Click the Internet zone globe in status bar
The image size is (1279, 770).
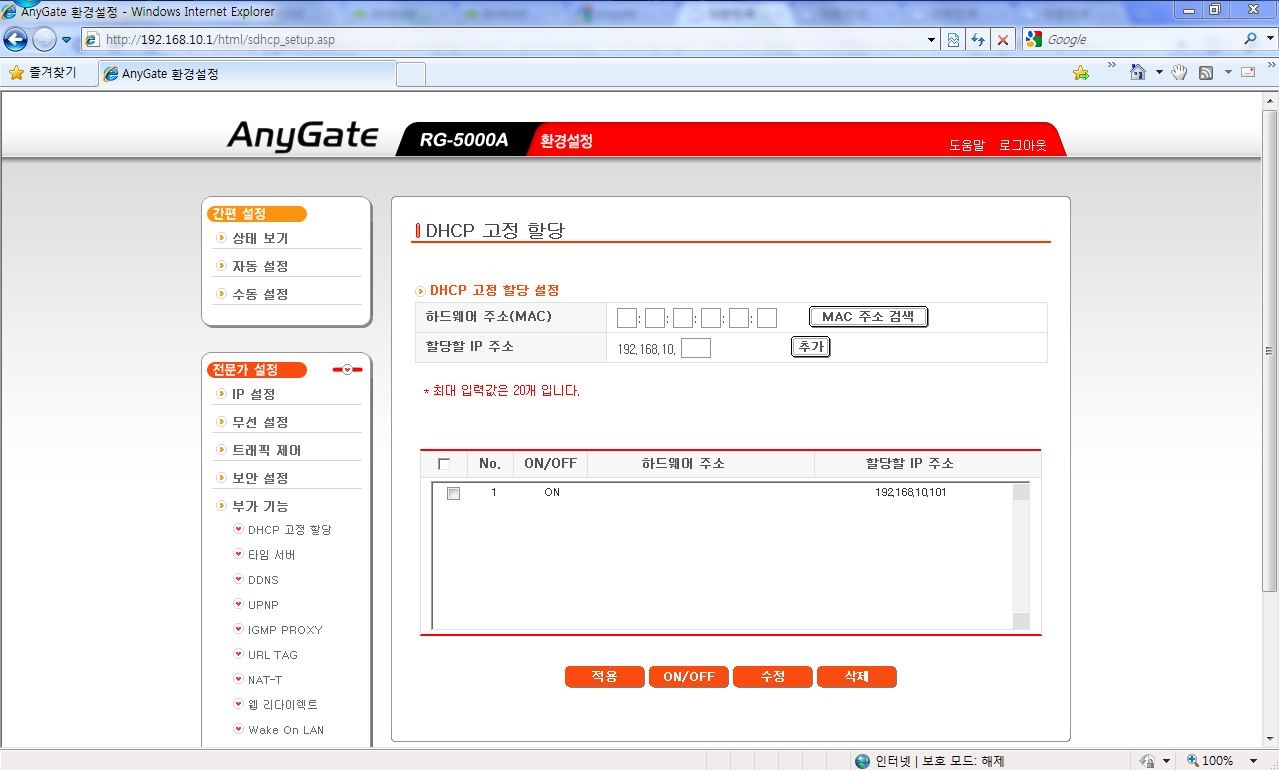point(862,761)
